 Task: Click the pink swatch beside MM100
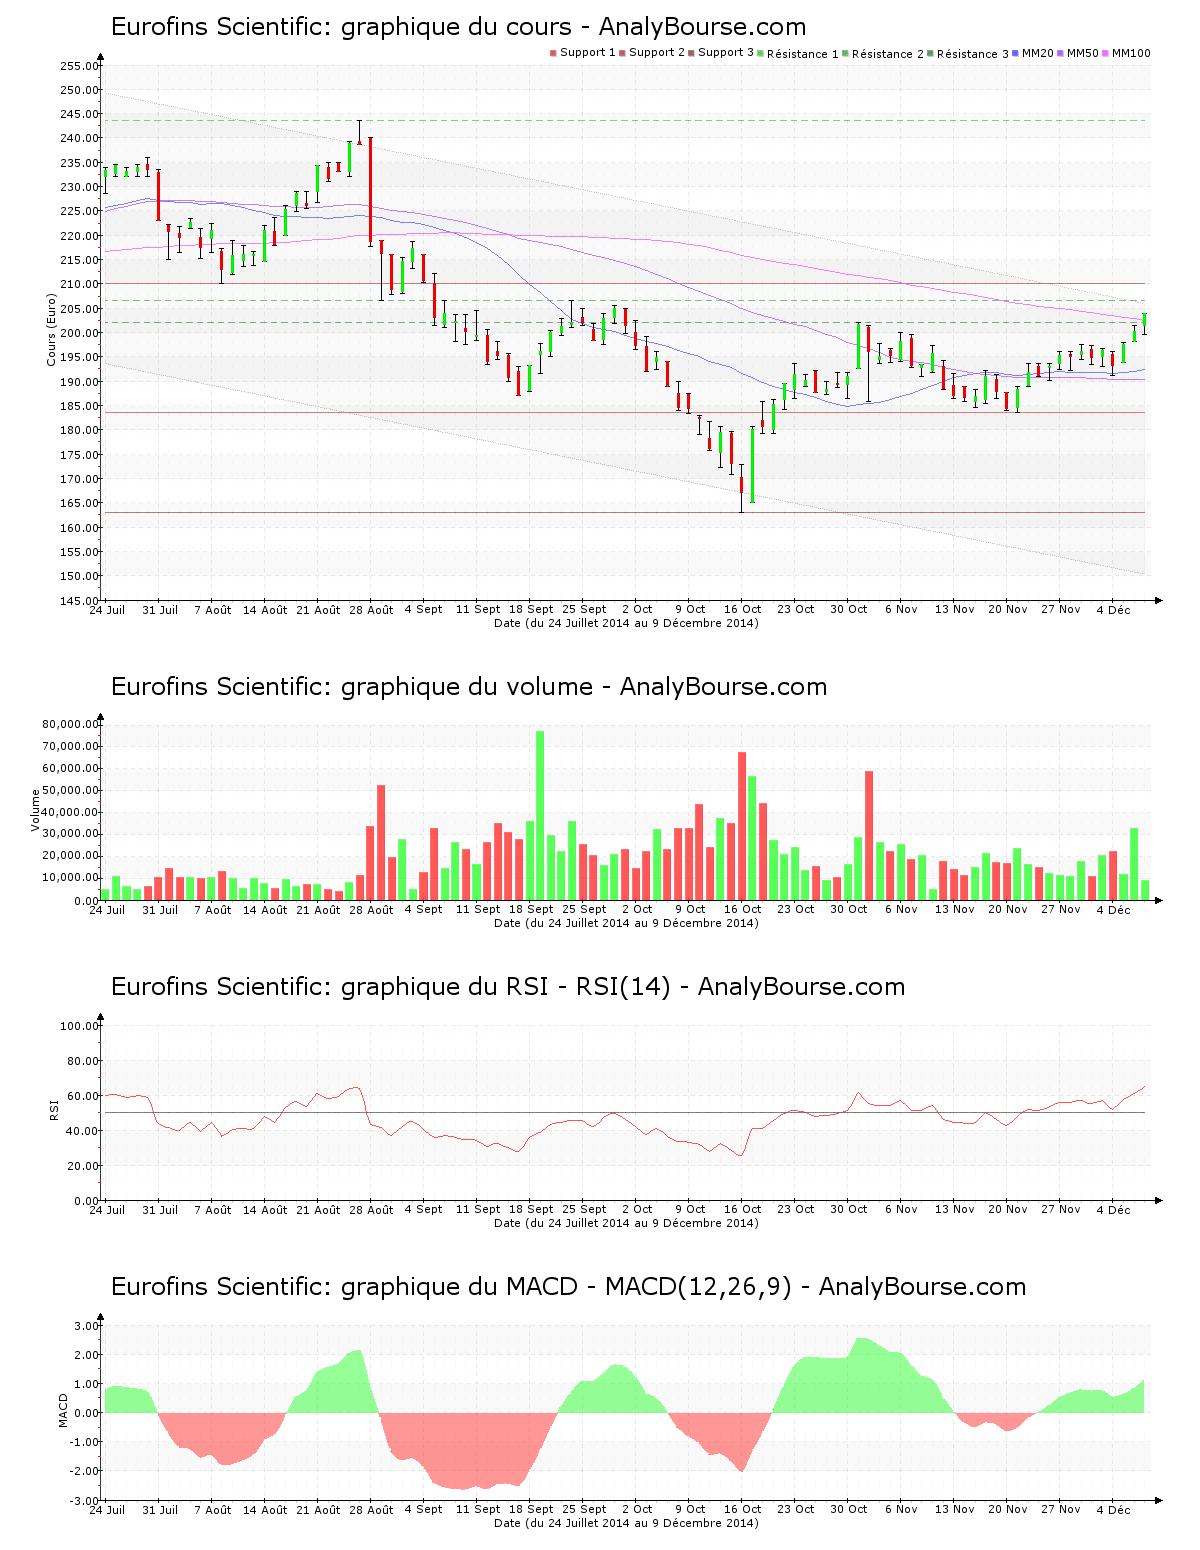(1106, 53)
